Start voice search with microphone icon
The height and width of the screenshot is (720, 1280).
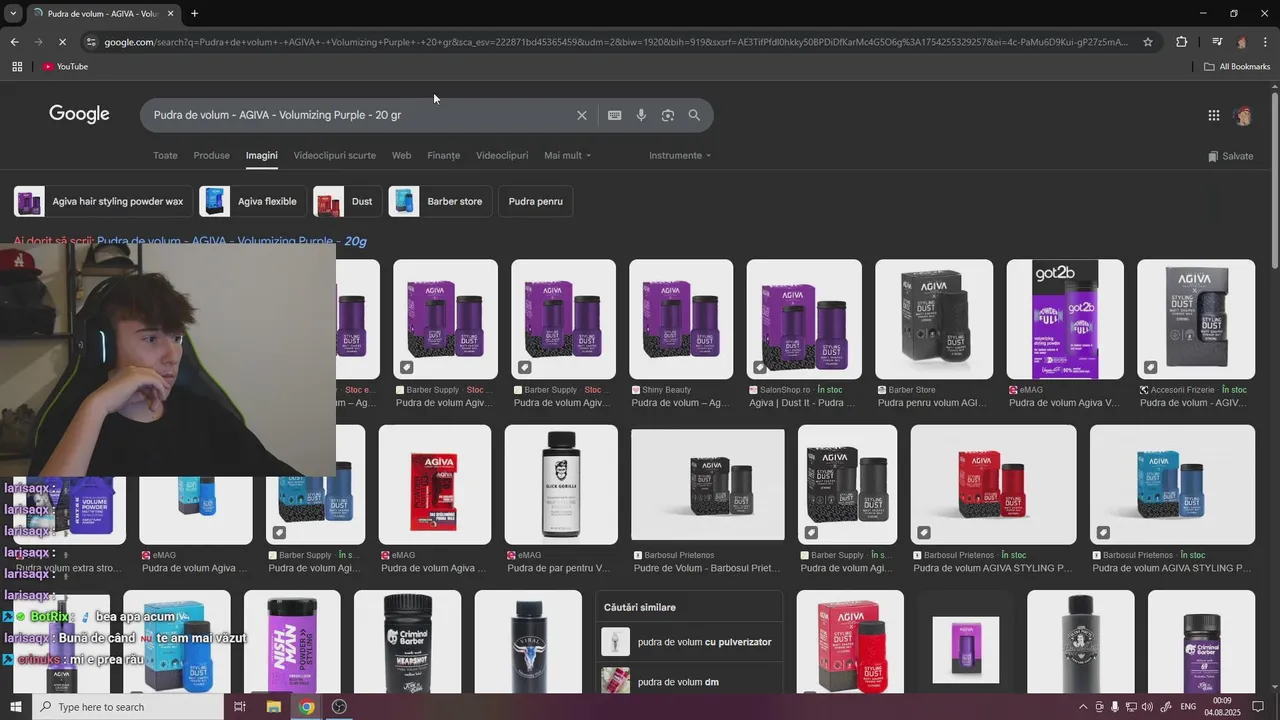tap(641, 115)
